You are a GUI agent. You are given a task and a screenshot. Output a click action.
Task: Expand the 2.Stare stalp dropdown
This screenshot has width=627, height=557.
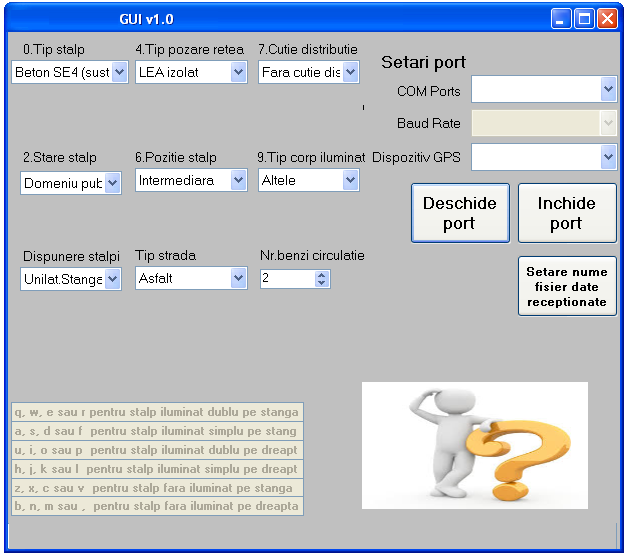pos(112,183)
